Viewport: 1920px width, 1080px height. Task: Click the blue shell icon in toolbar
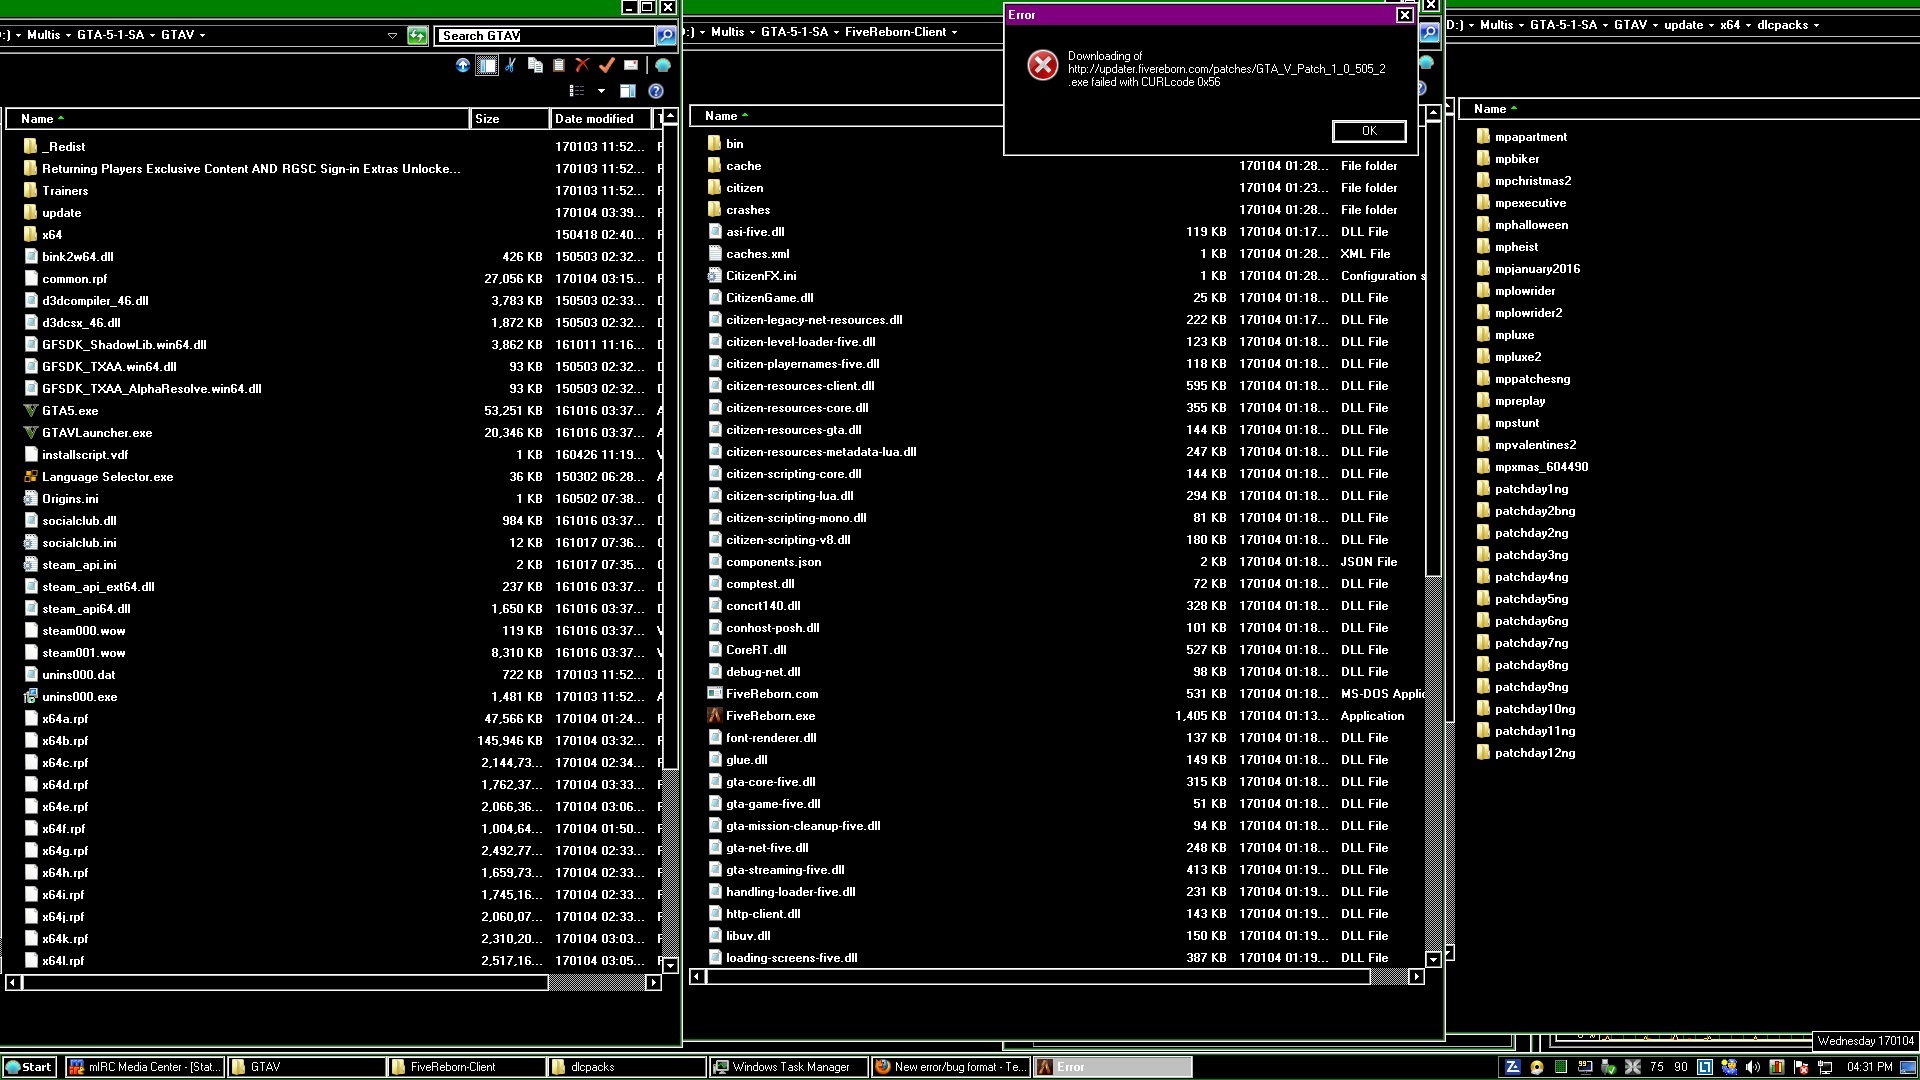(x=663, y=65)
